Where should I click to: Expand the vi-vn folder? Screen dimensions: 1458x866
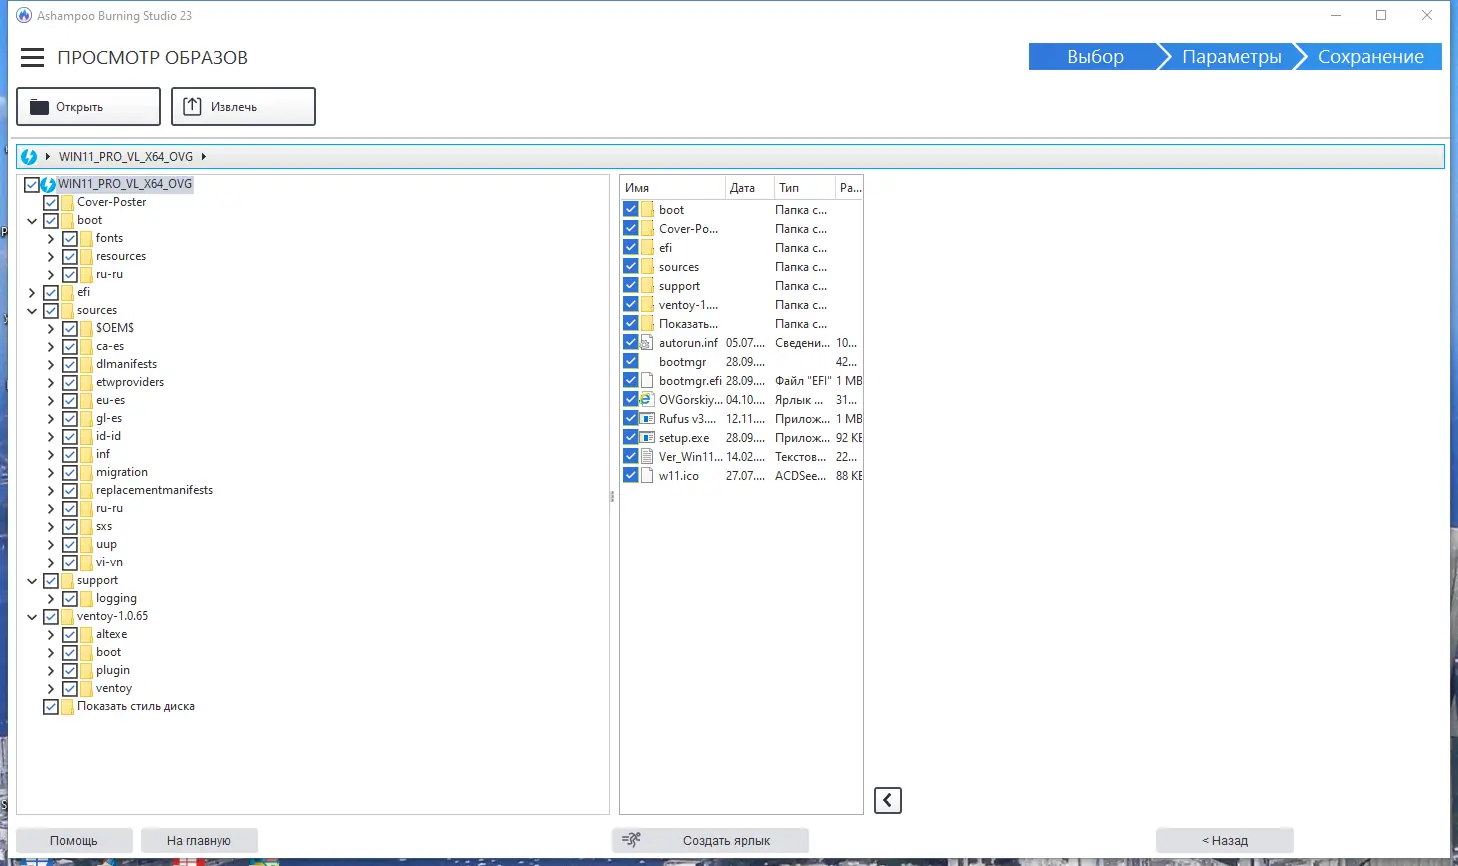click(51, 563)
